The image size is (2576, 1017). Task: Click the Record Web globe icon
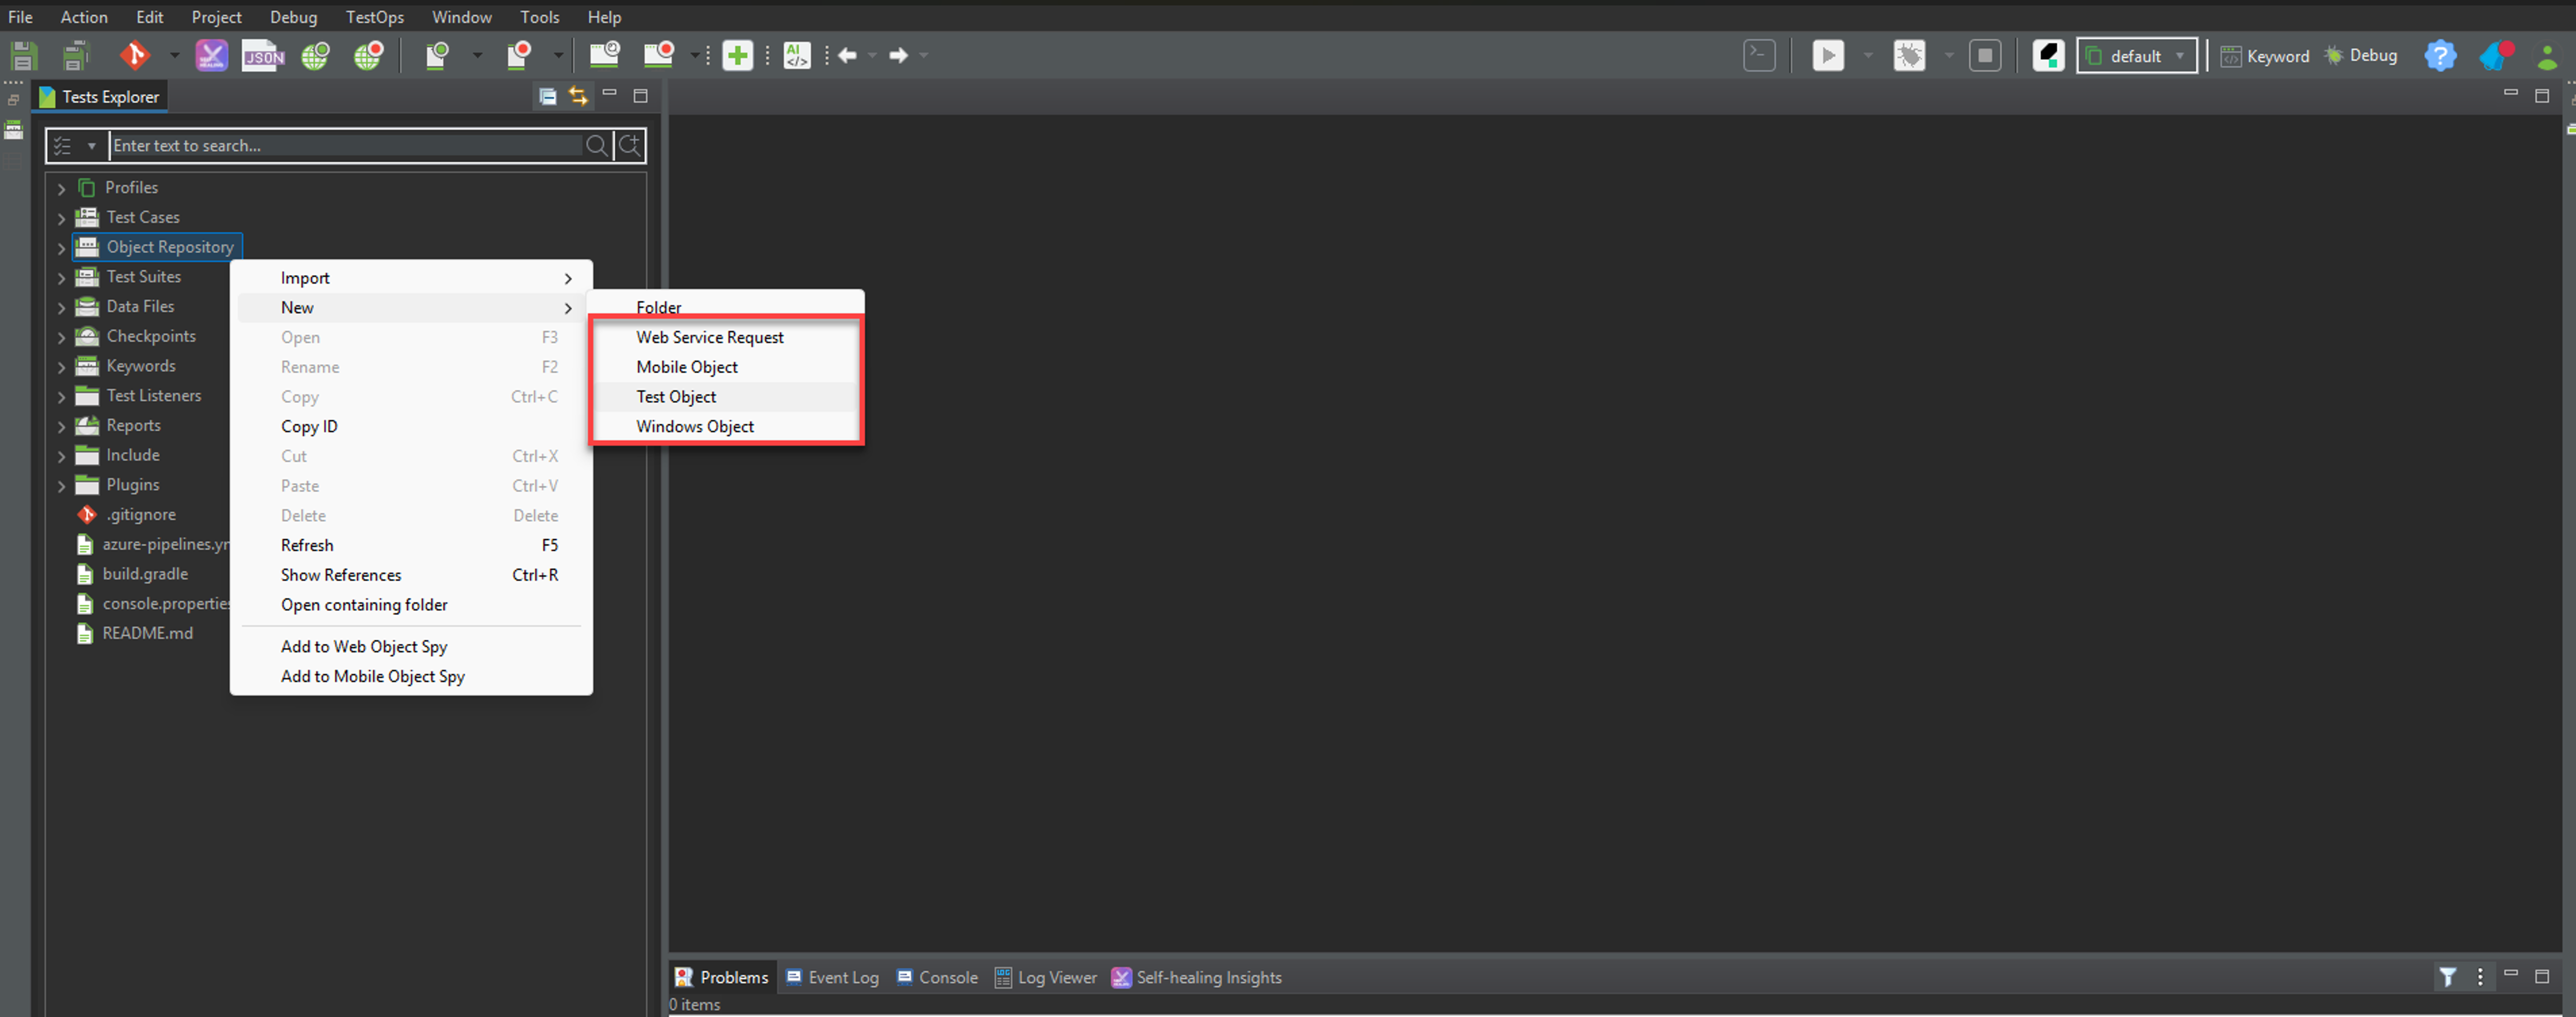(x=368, y=55)
